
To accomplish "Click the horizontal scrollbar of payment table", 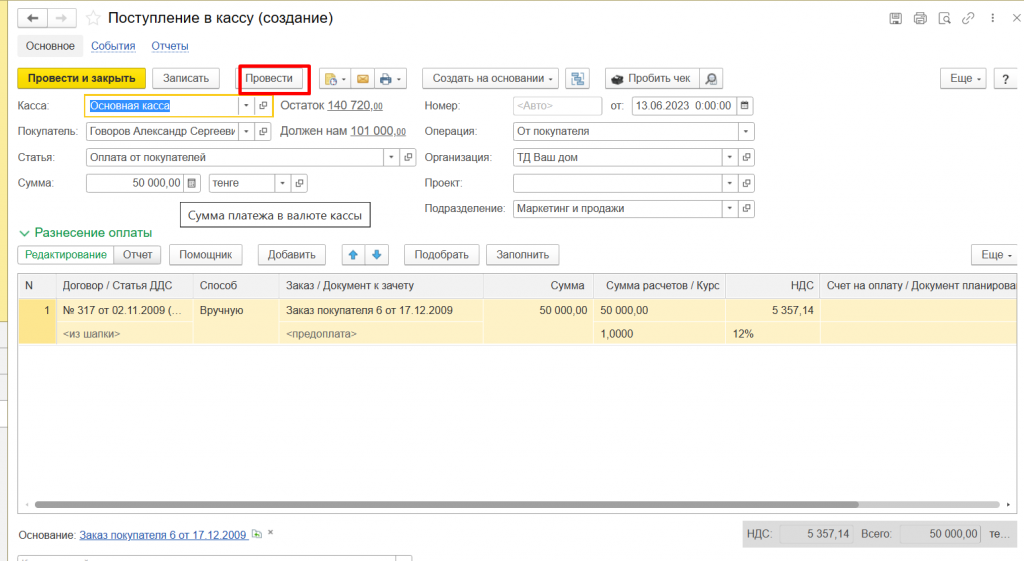I will (x=500, y=505).
